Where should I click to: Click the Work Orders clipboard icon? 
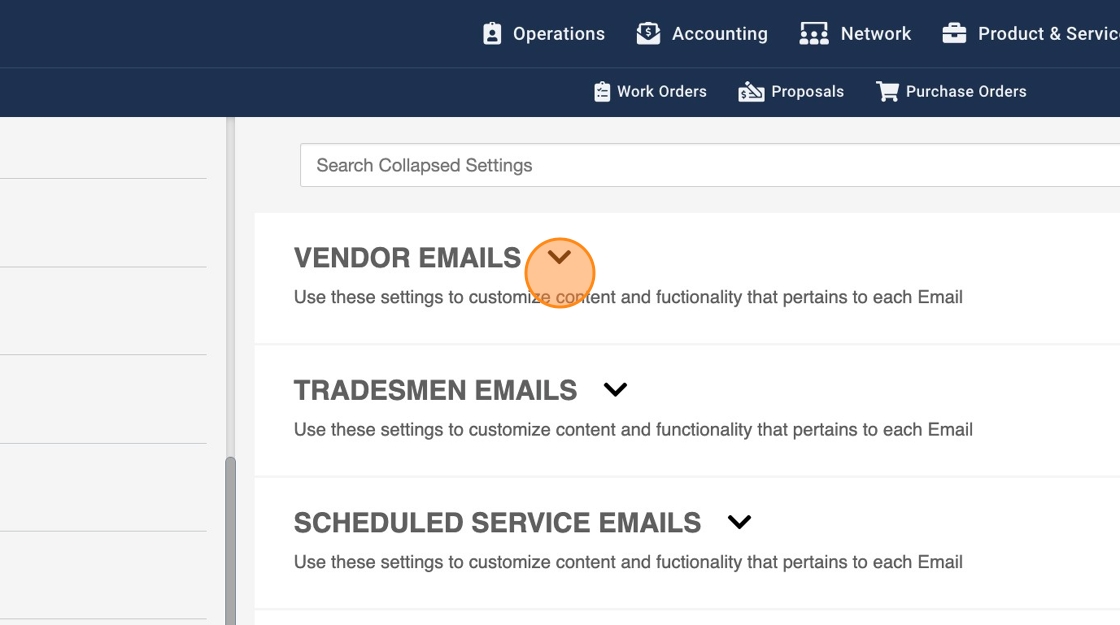point(602,92)
